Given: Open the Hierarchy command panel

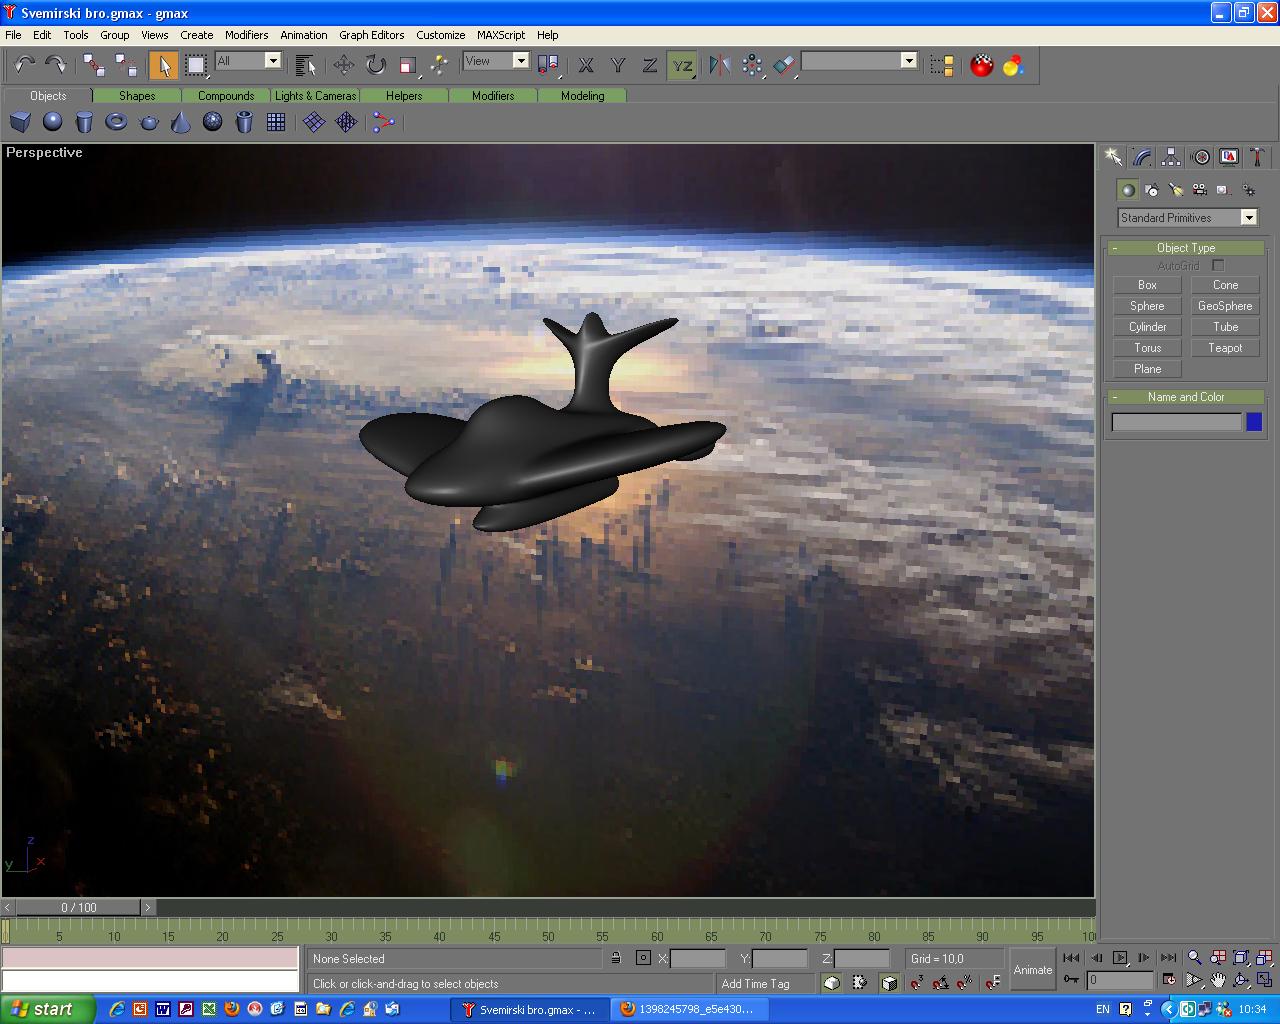Looking at the screenshot, I should coord(1171,157).
